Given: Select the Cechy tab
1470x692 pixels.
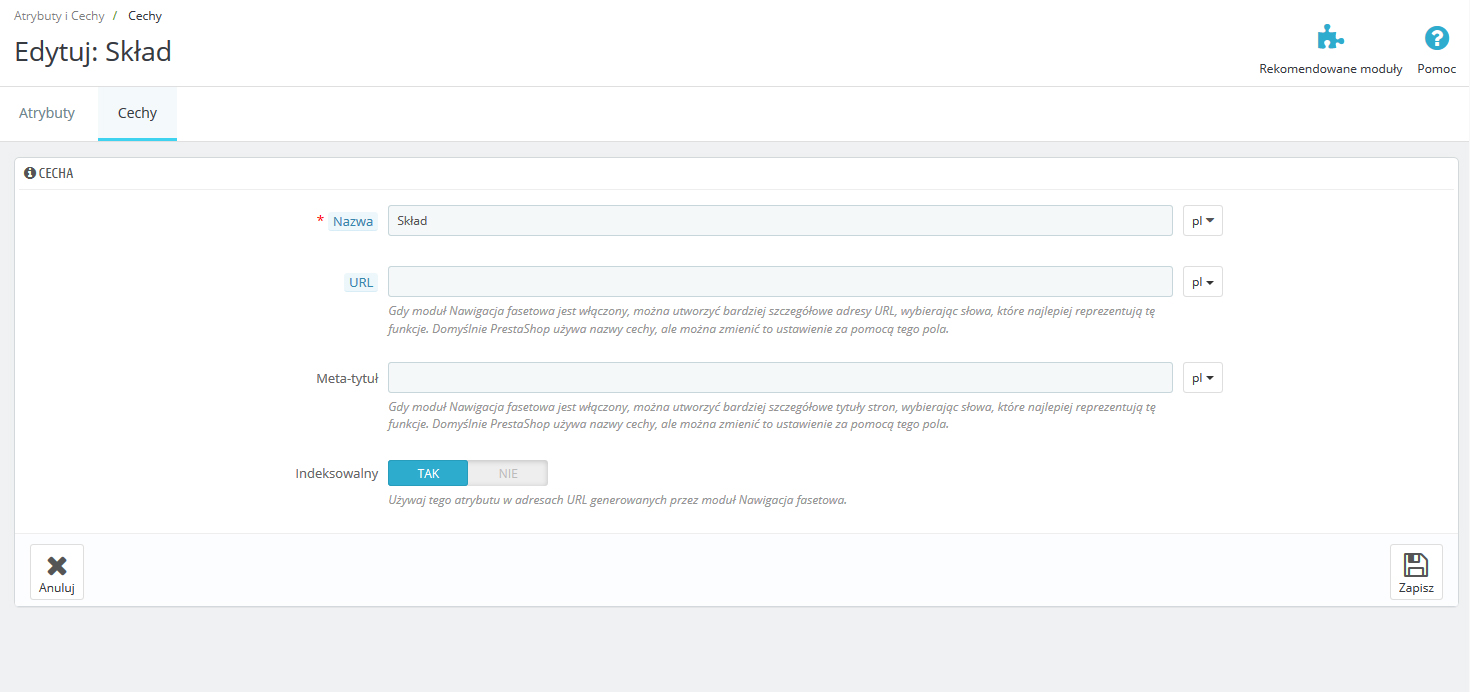Looking at the screenshot, I should (137, 113).
